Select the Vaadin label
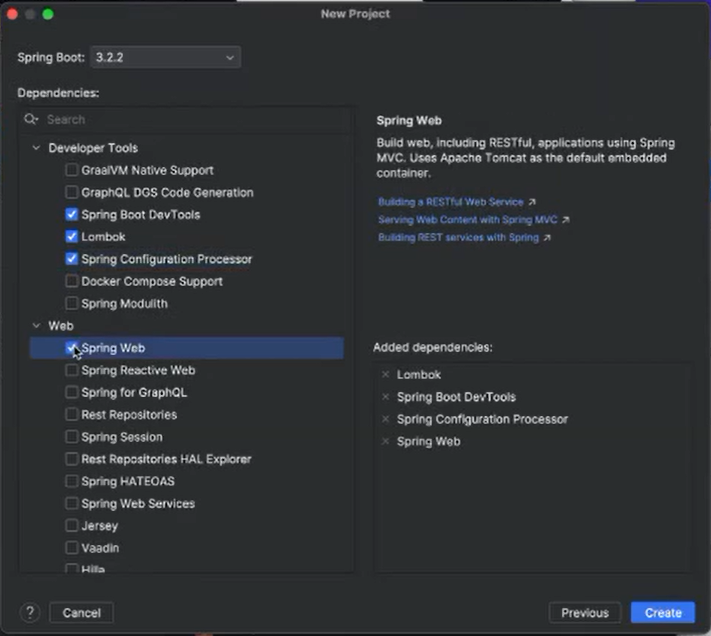711x636 pixels. click(100, 548)
